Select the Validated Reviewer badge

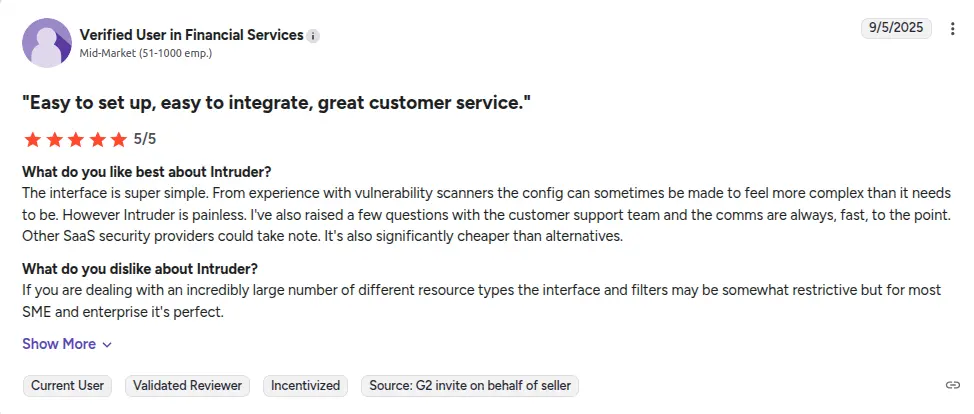(x=188, y=385)
